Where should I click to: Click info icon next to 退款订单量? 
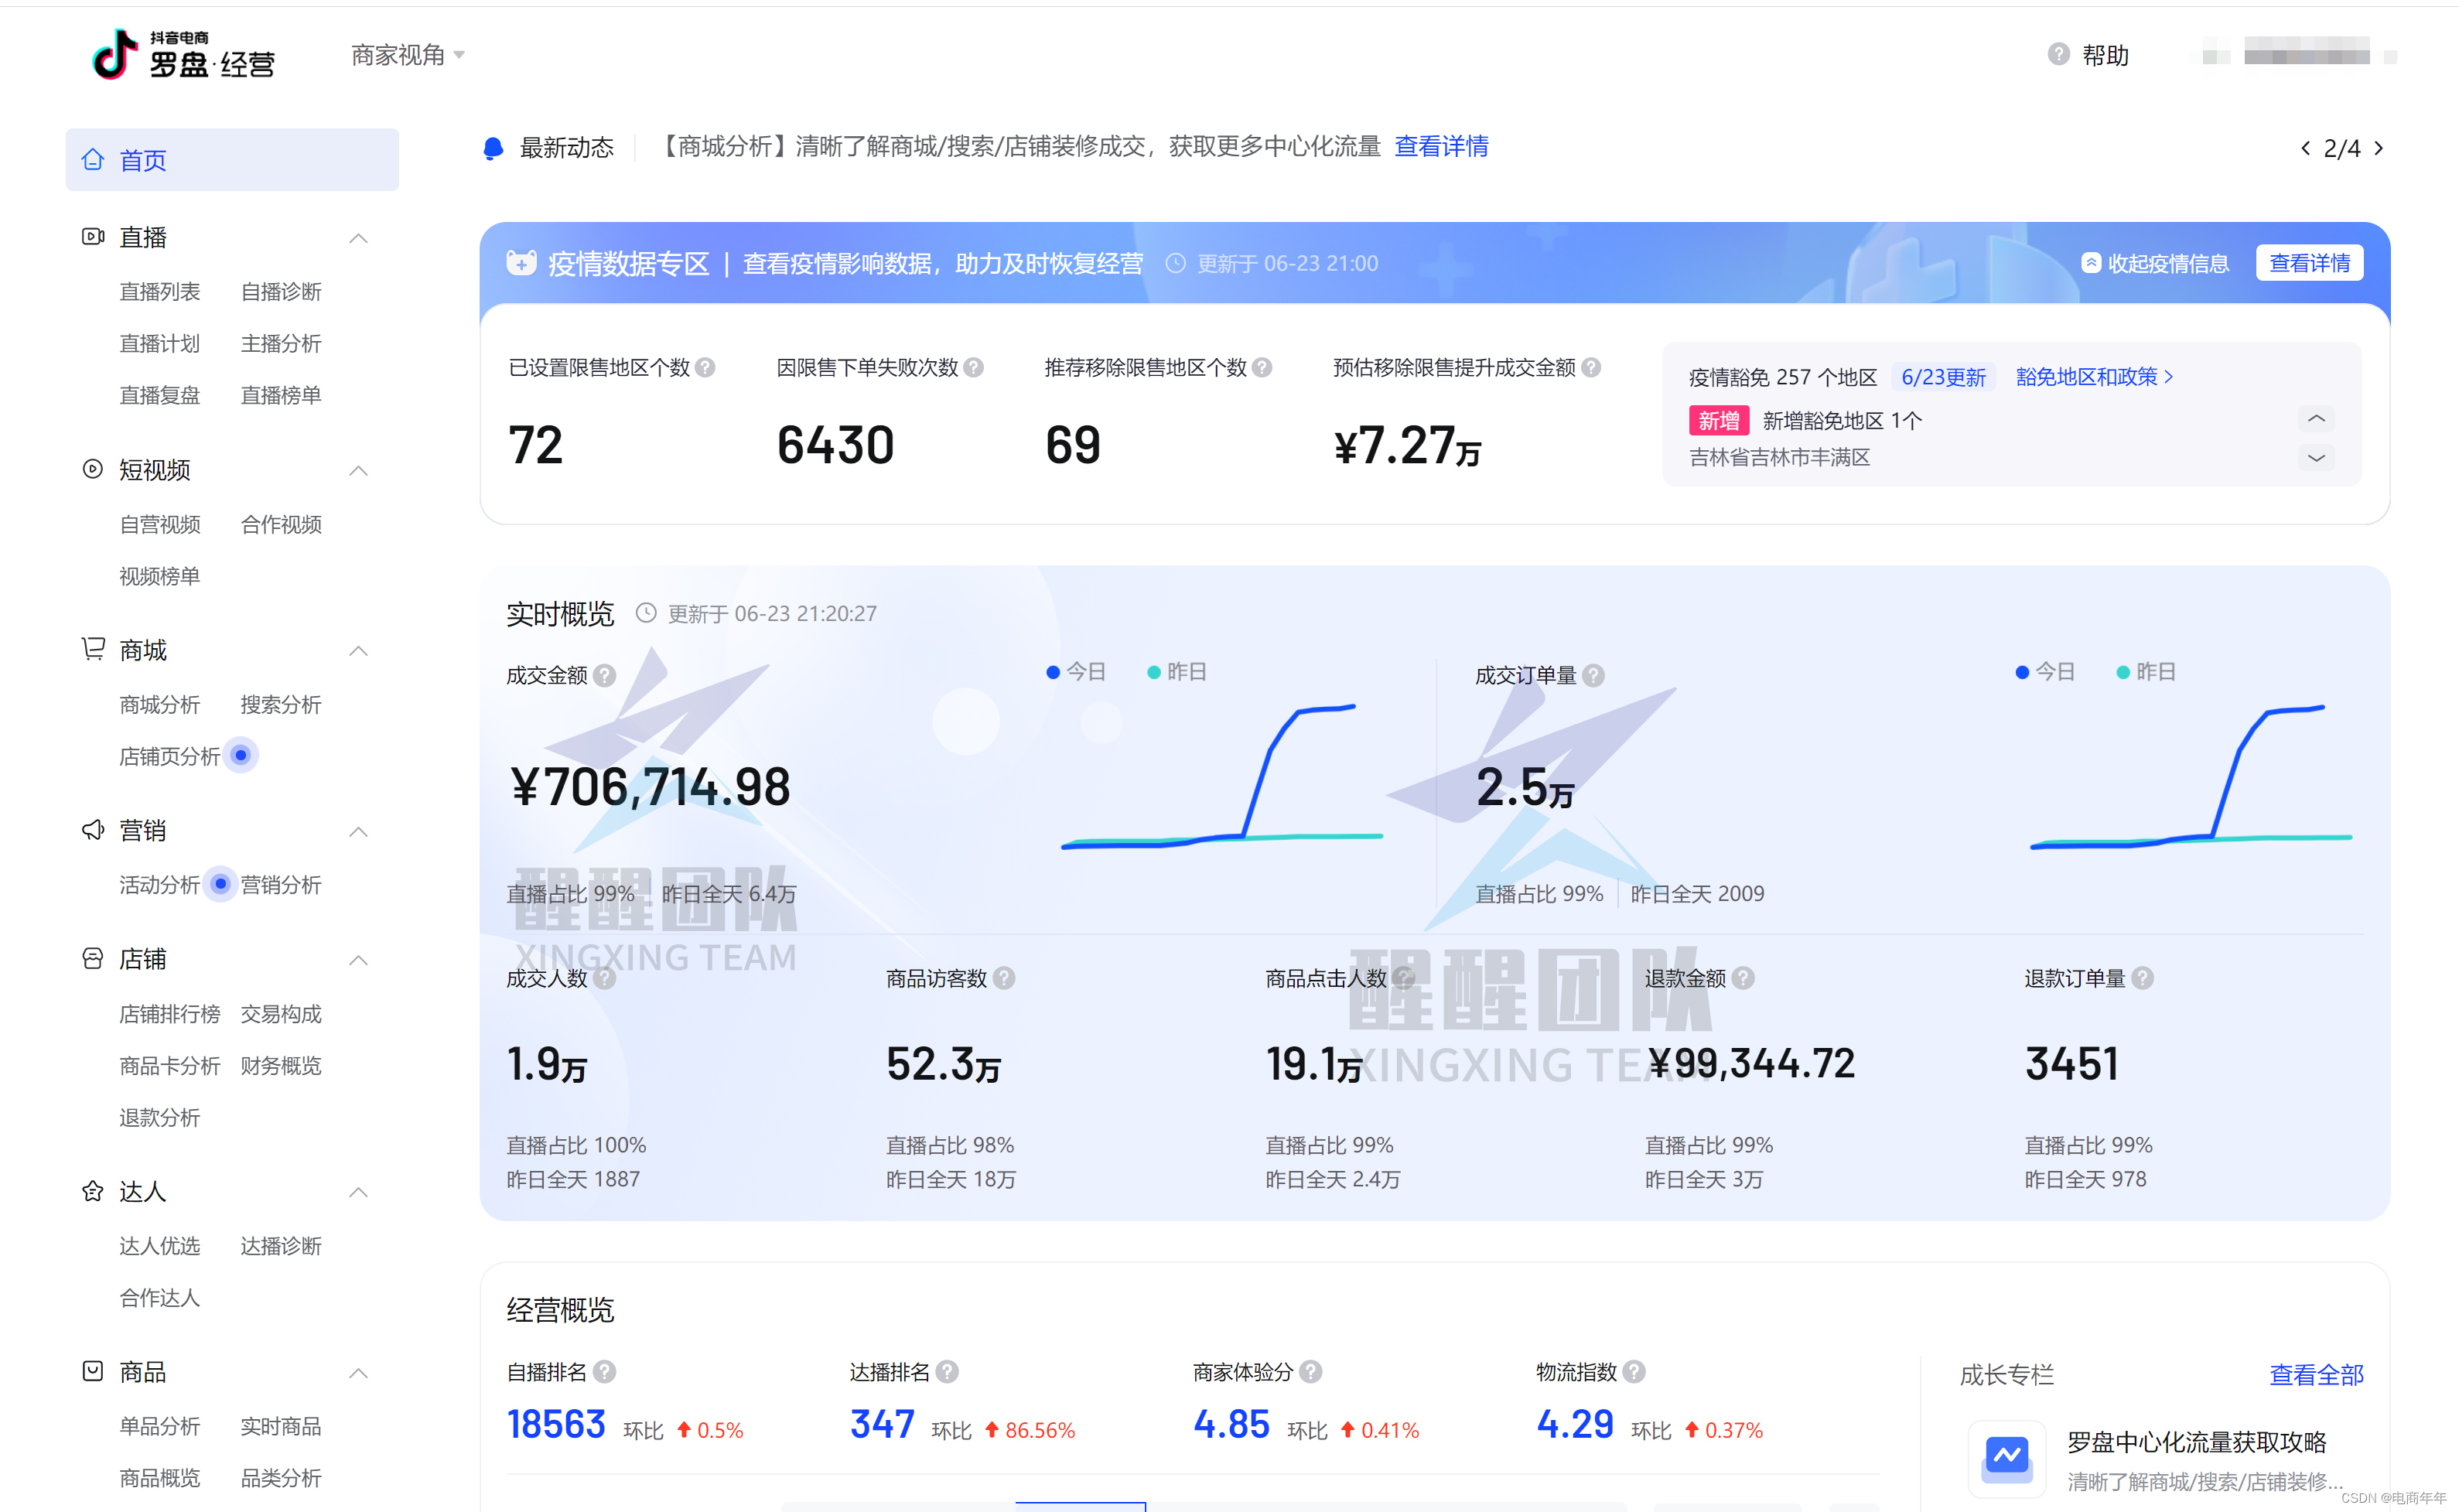point(2142,979)
